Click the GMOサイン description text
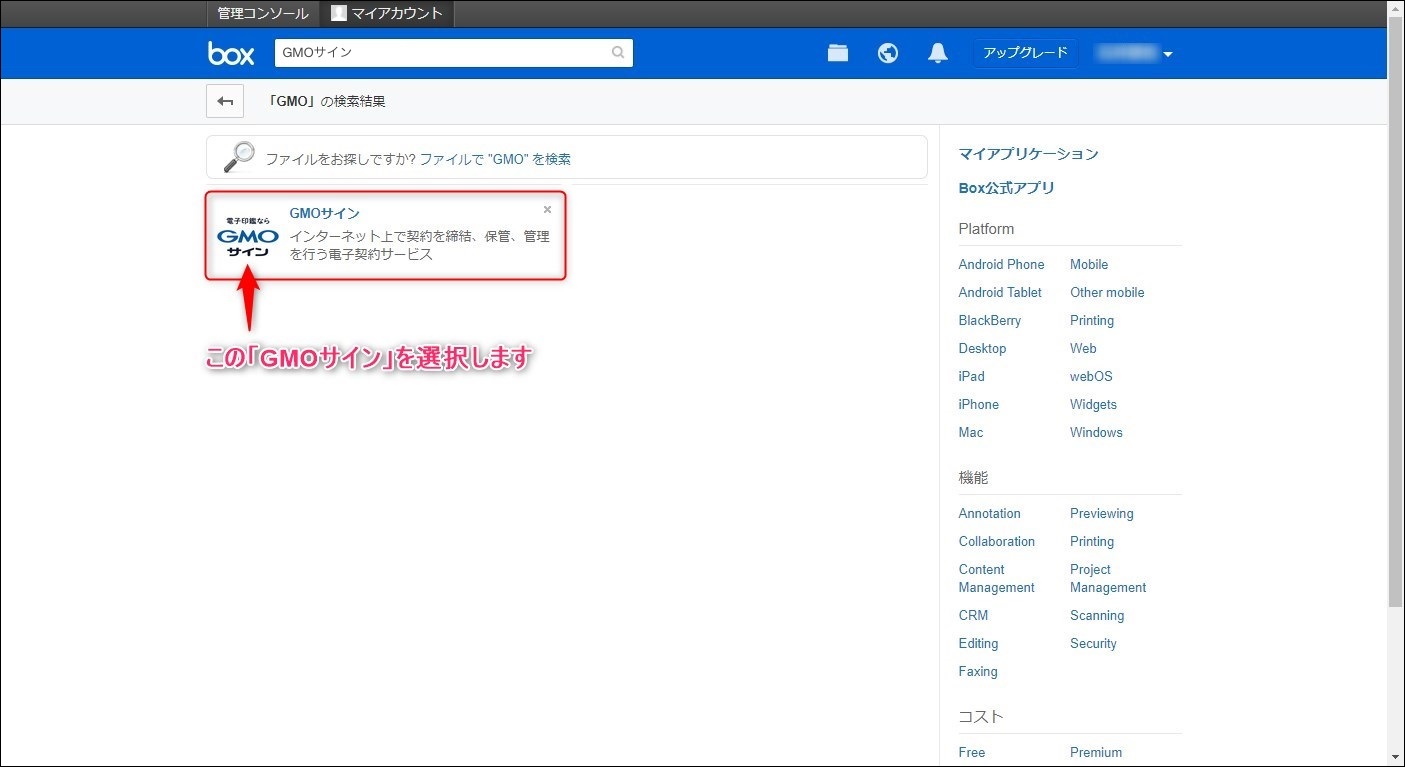This screenshot has height=767, width=1405. (419, 245)
